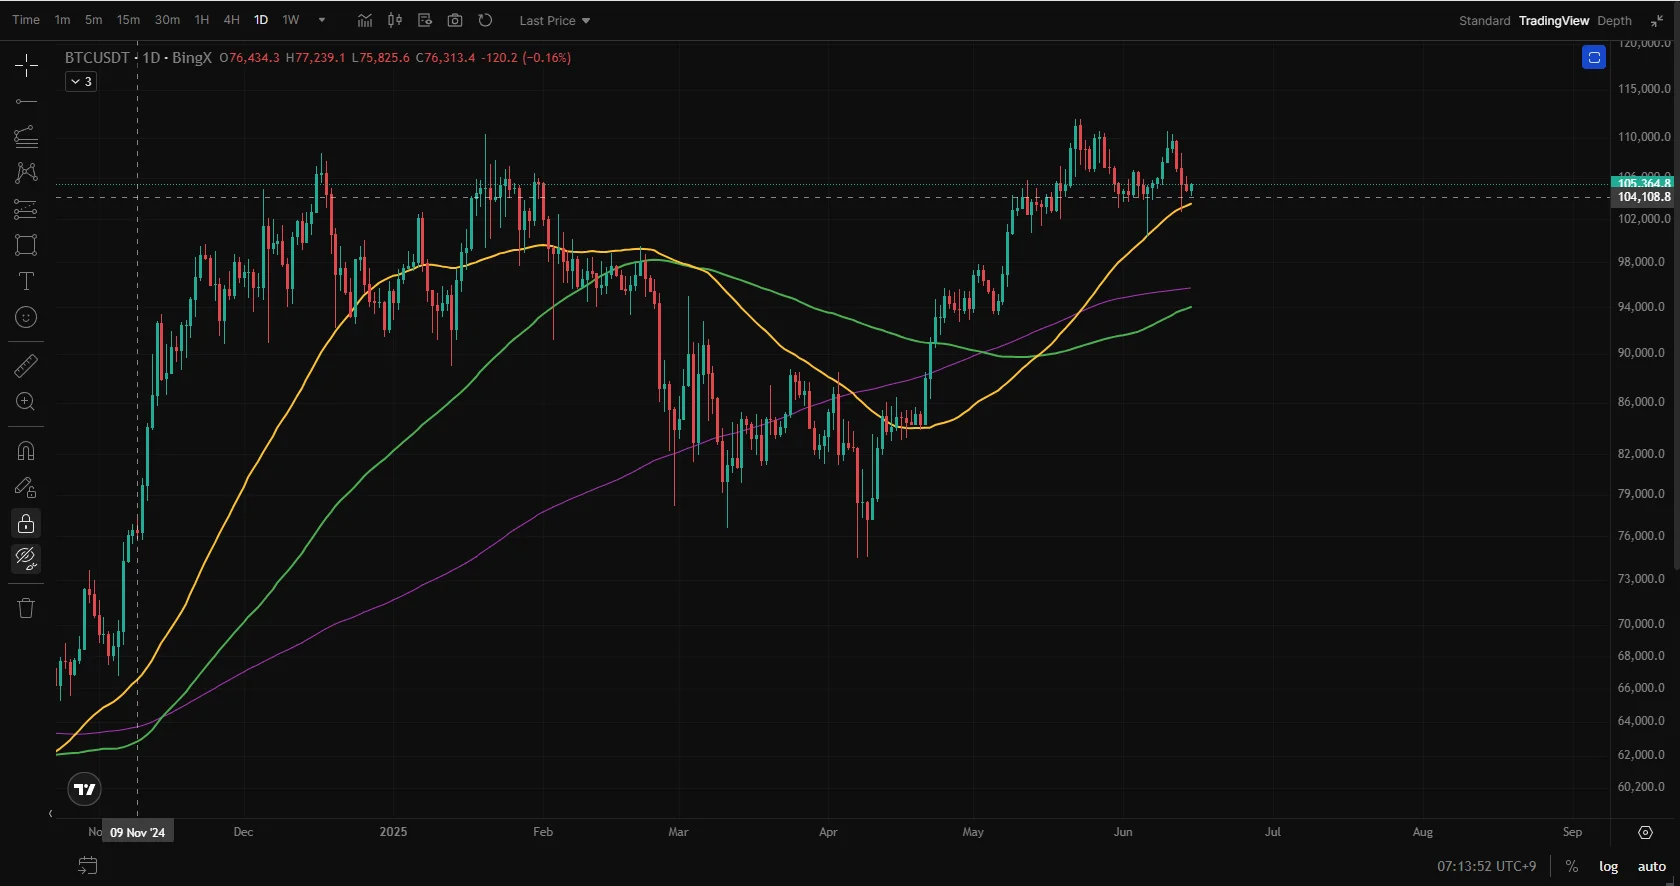Open the candlestick chart type icon

tap(395, 20)
